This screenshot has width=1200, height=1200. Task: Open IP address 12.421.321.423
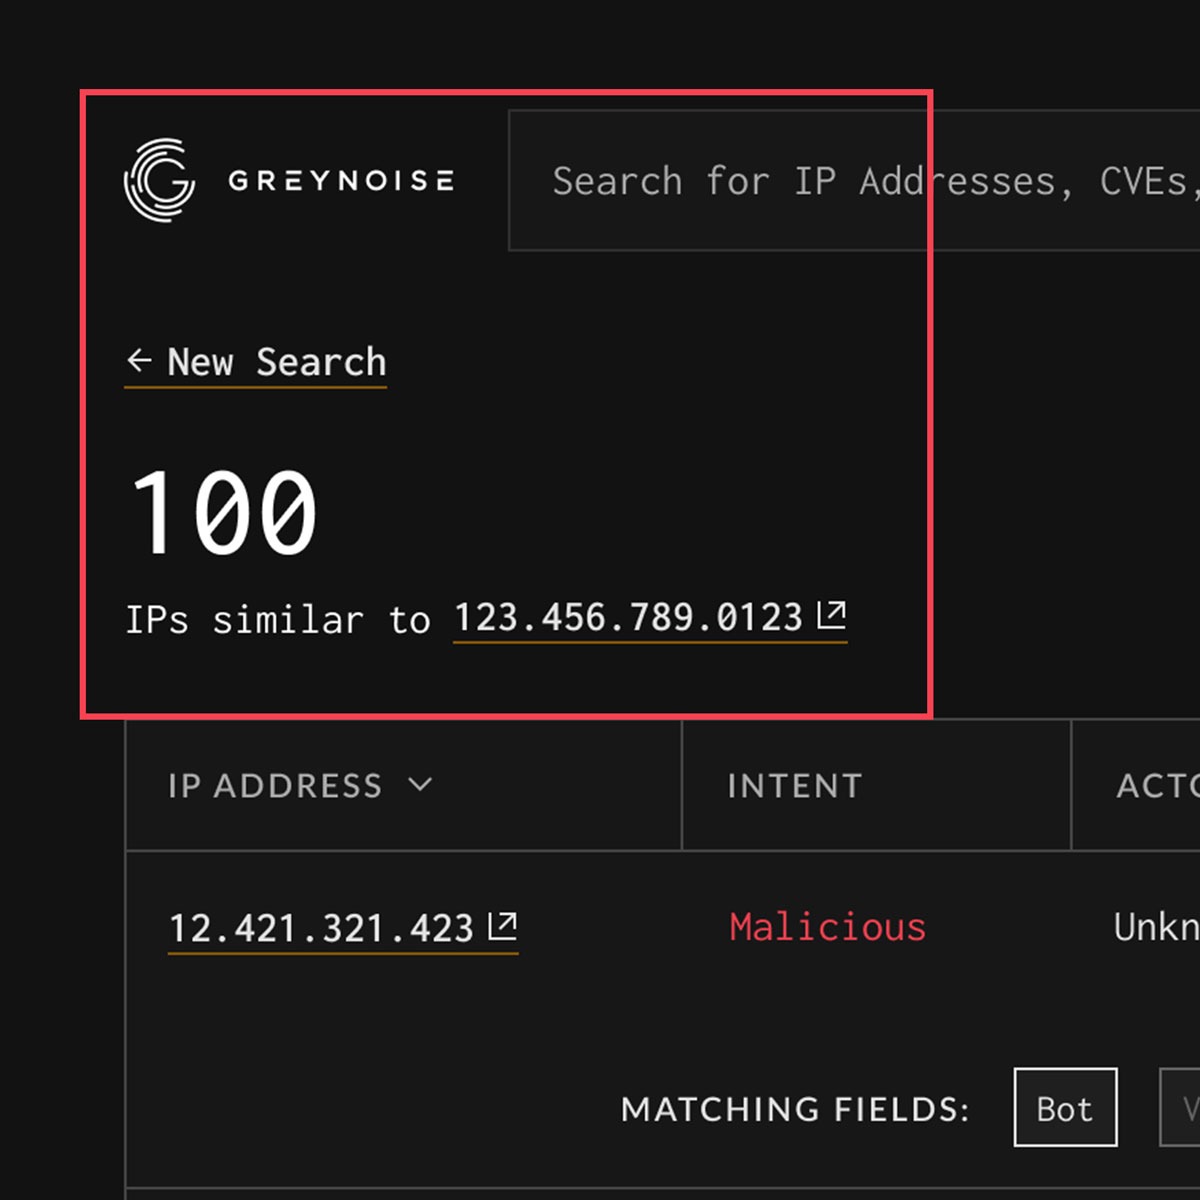click(x=321, y=929)
